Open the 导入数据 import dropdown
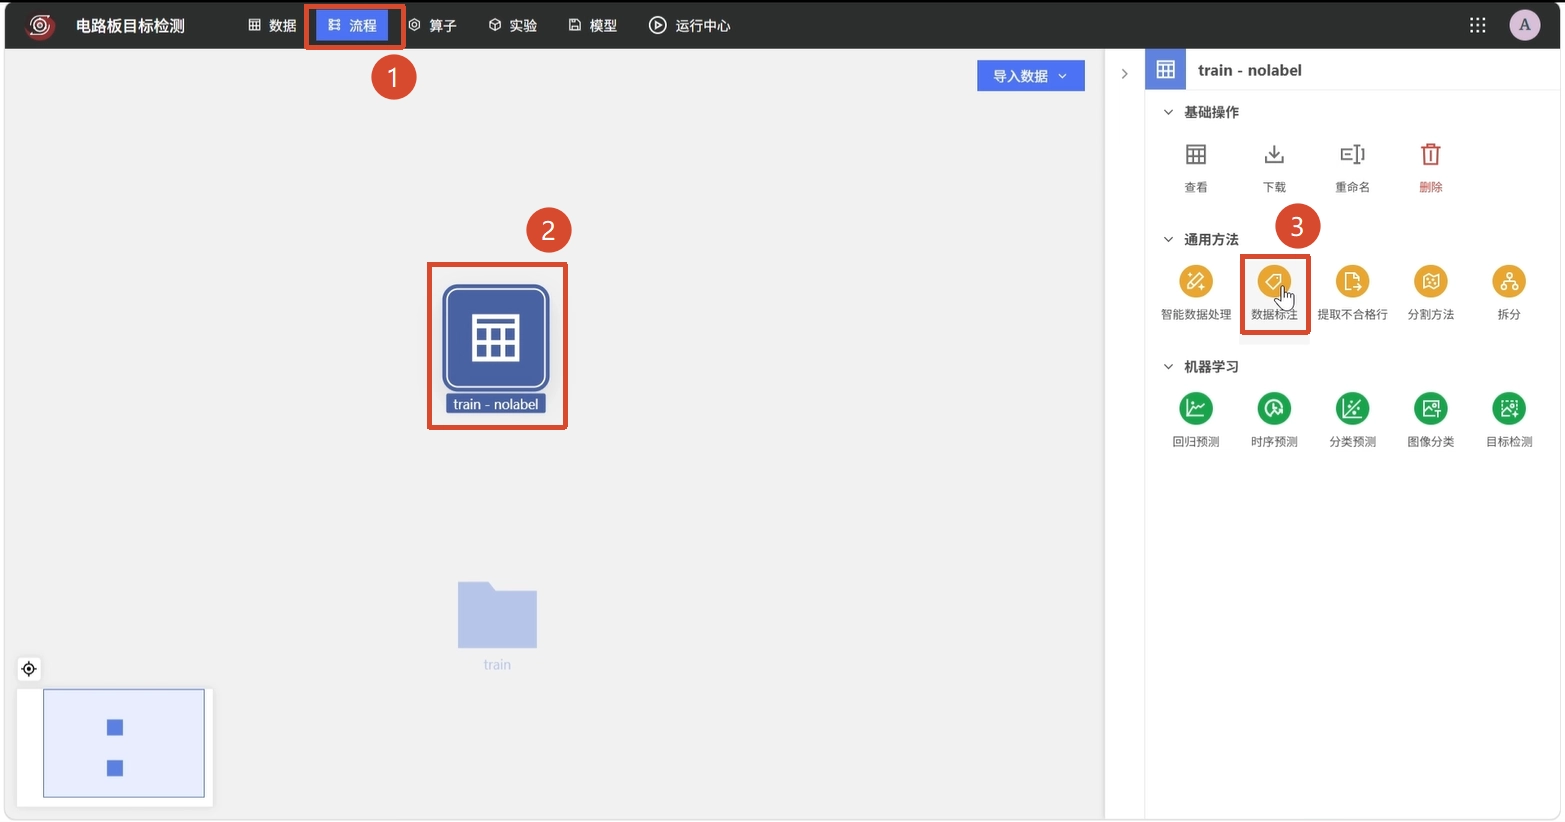1565x822 pixels. (1031, 76)
